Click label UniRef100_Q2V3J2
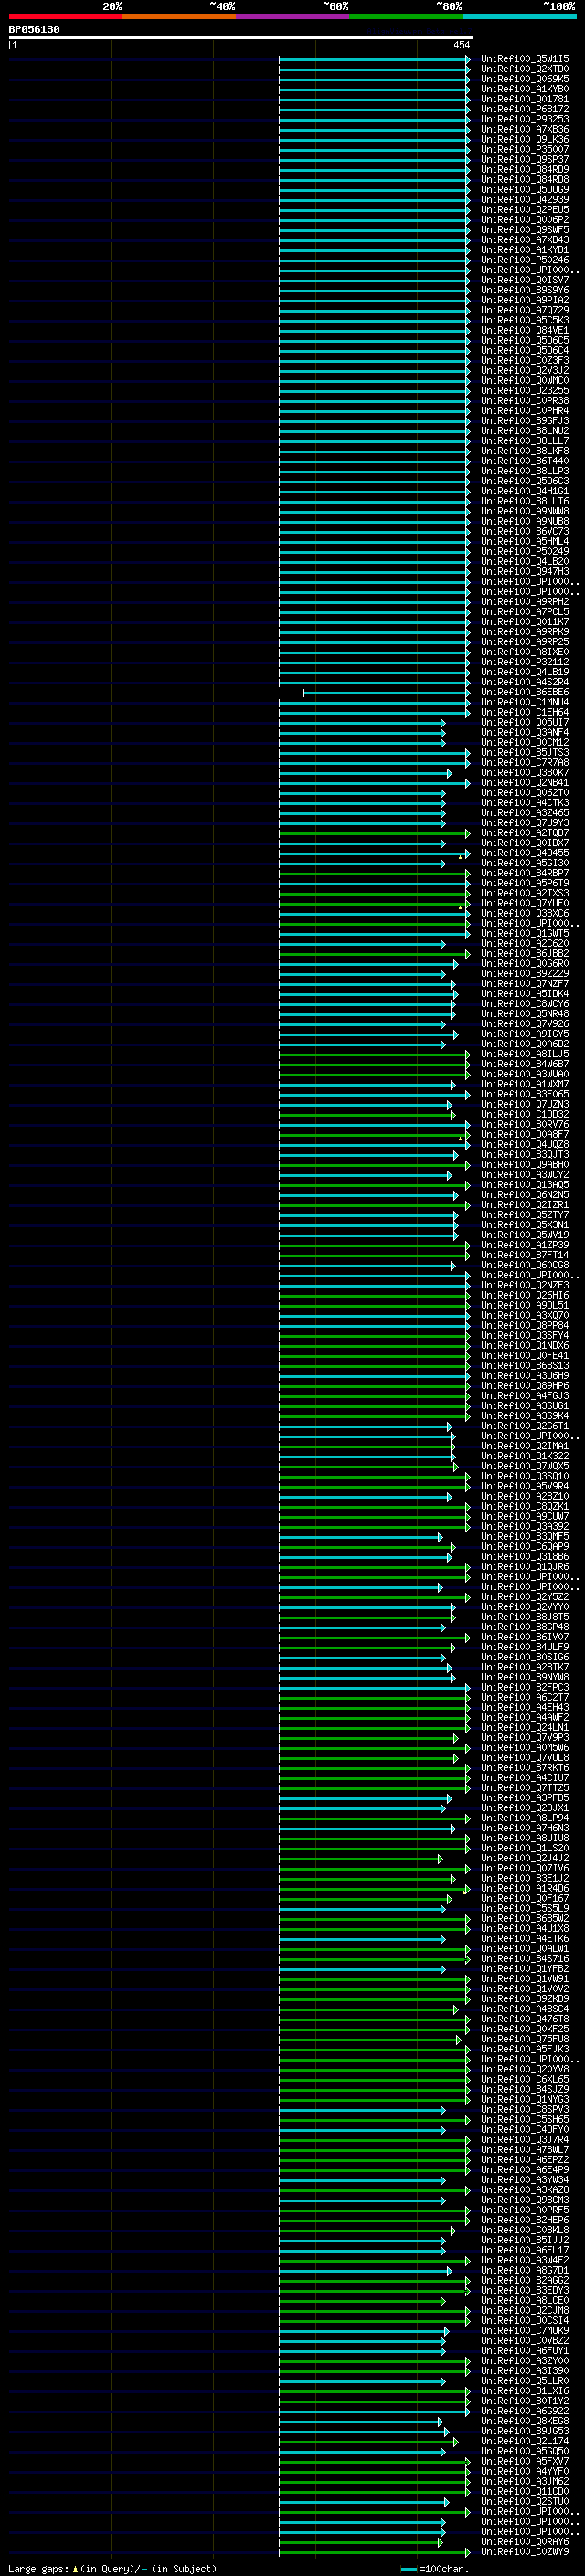 point(525,371)
